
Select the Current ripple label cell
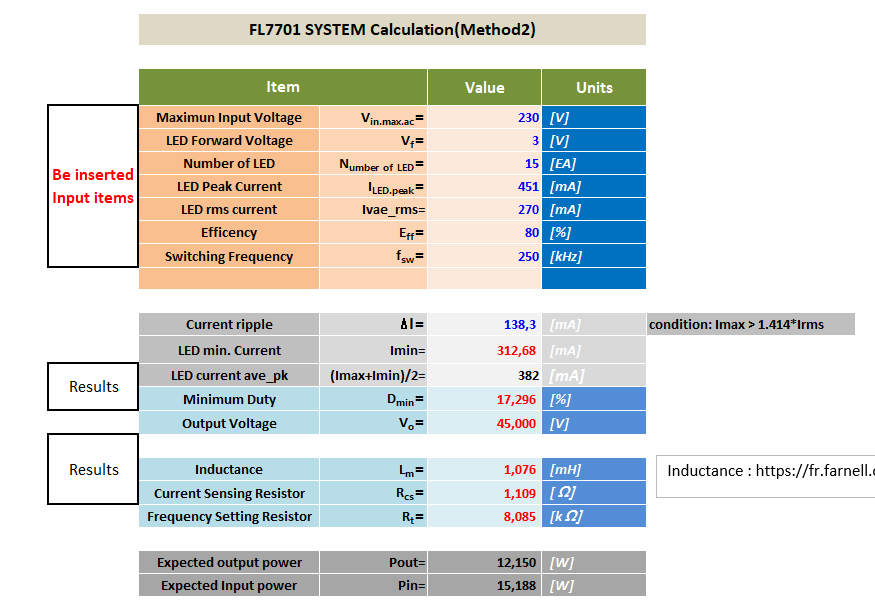pyautogui.click(x=229, y=324)
